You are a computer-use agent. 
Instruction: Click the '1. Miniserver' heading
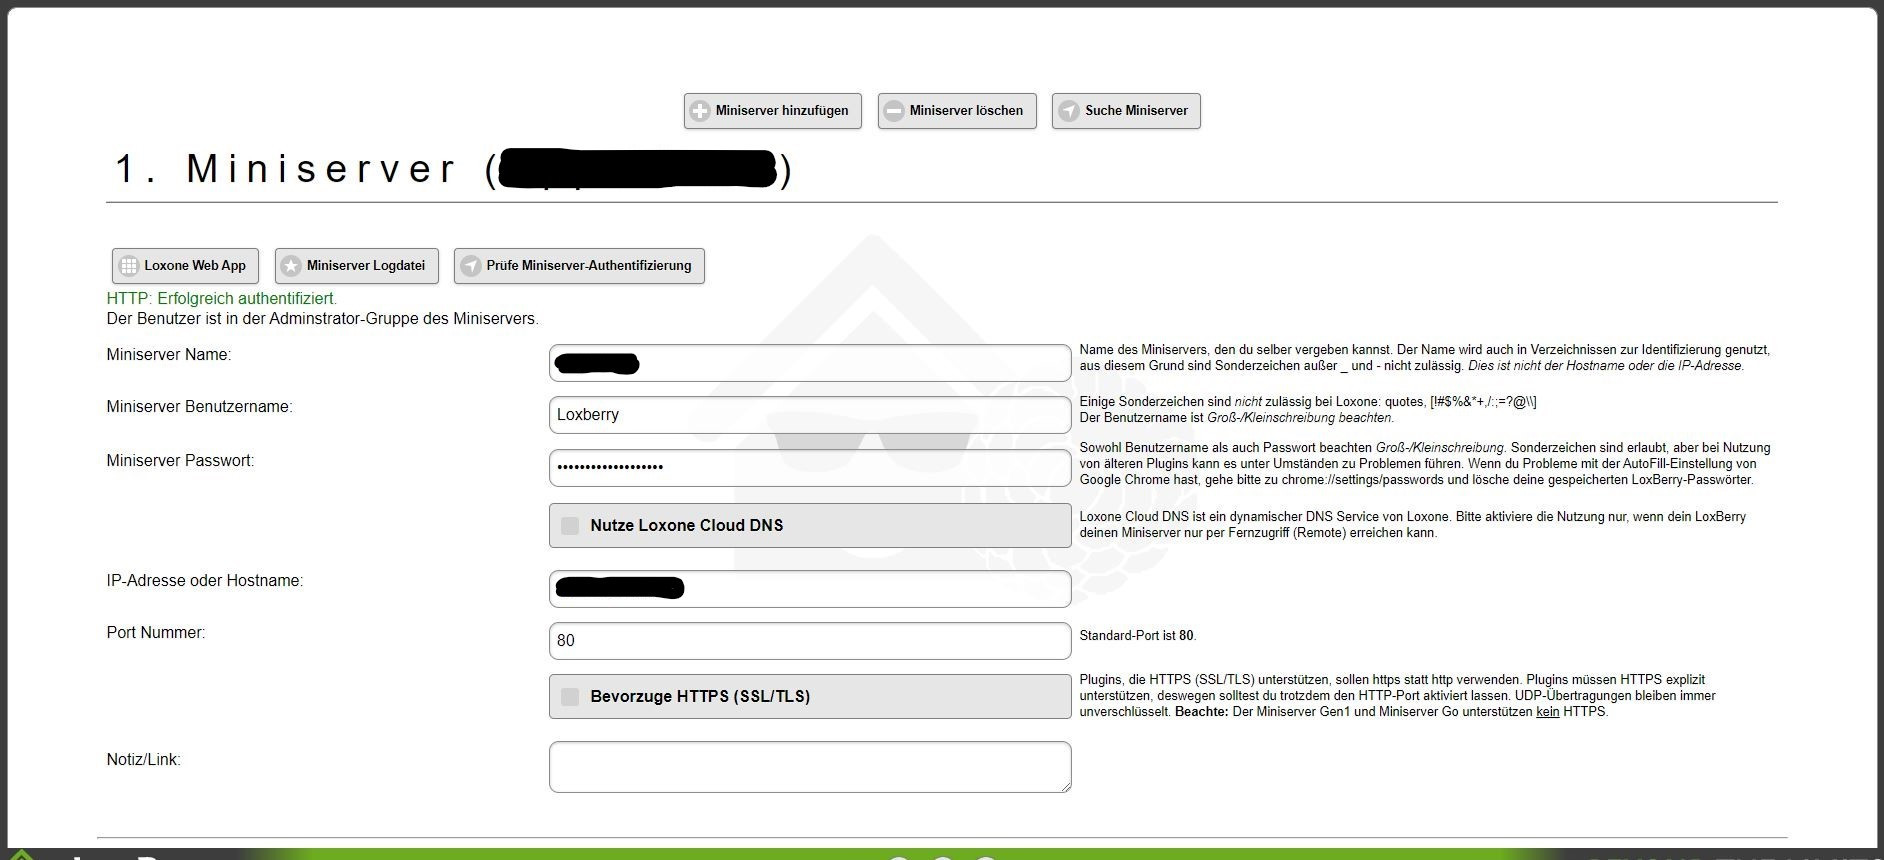[453, 169]
